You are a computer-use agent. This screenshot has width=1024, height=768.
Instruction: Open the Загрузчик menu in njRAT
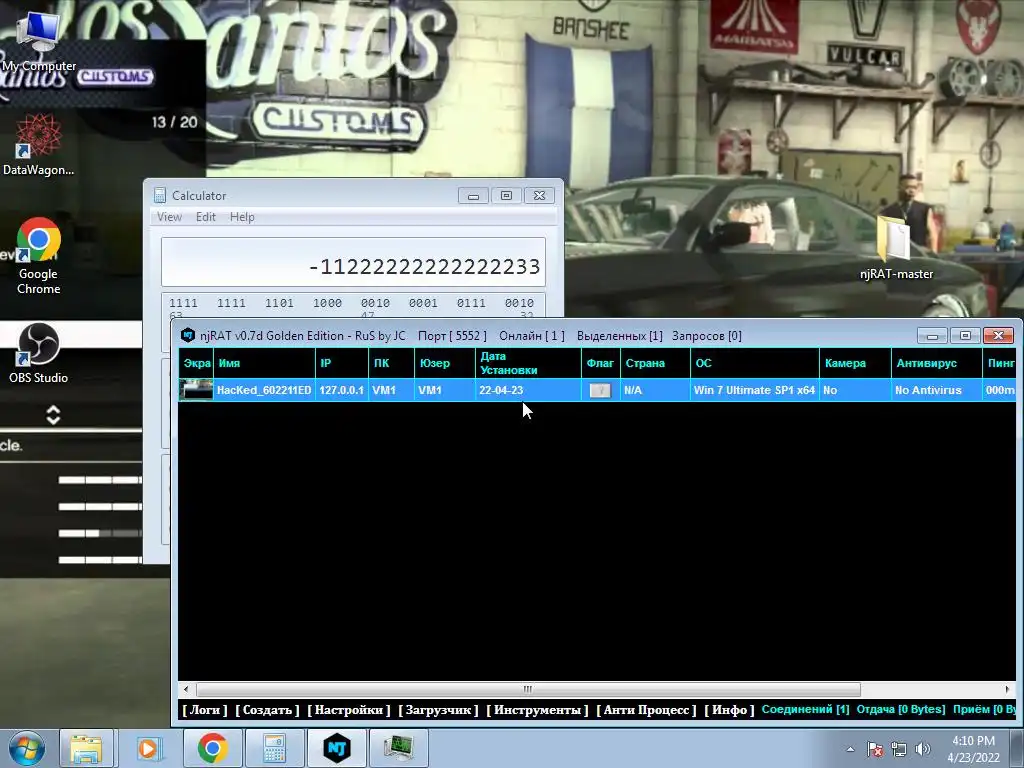[x=438, y=710]
